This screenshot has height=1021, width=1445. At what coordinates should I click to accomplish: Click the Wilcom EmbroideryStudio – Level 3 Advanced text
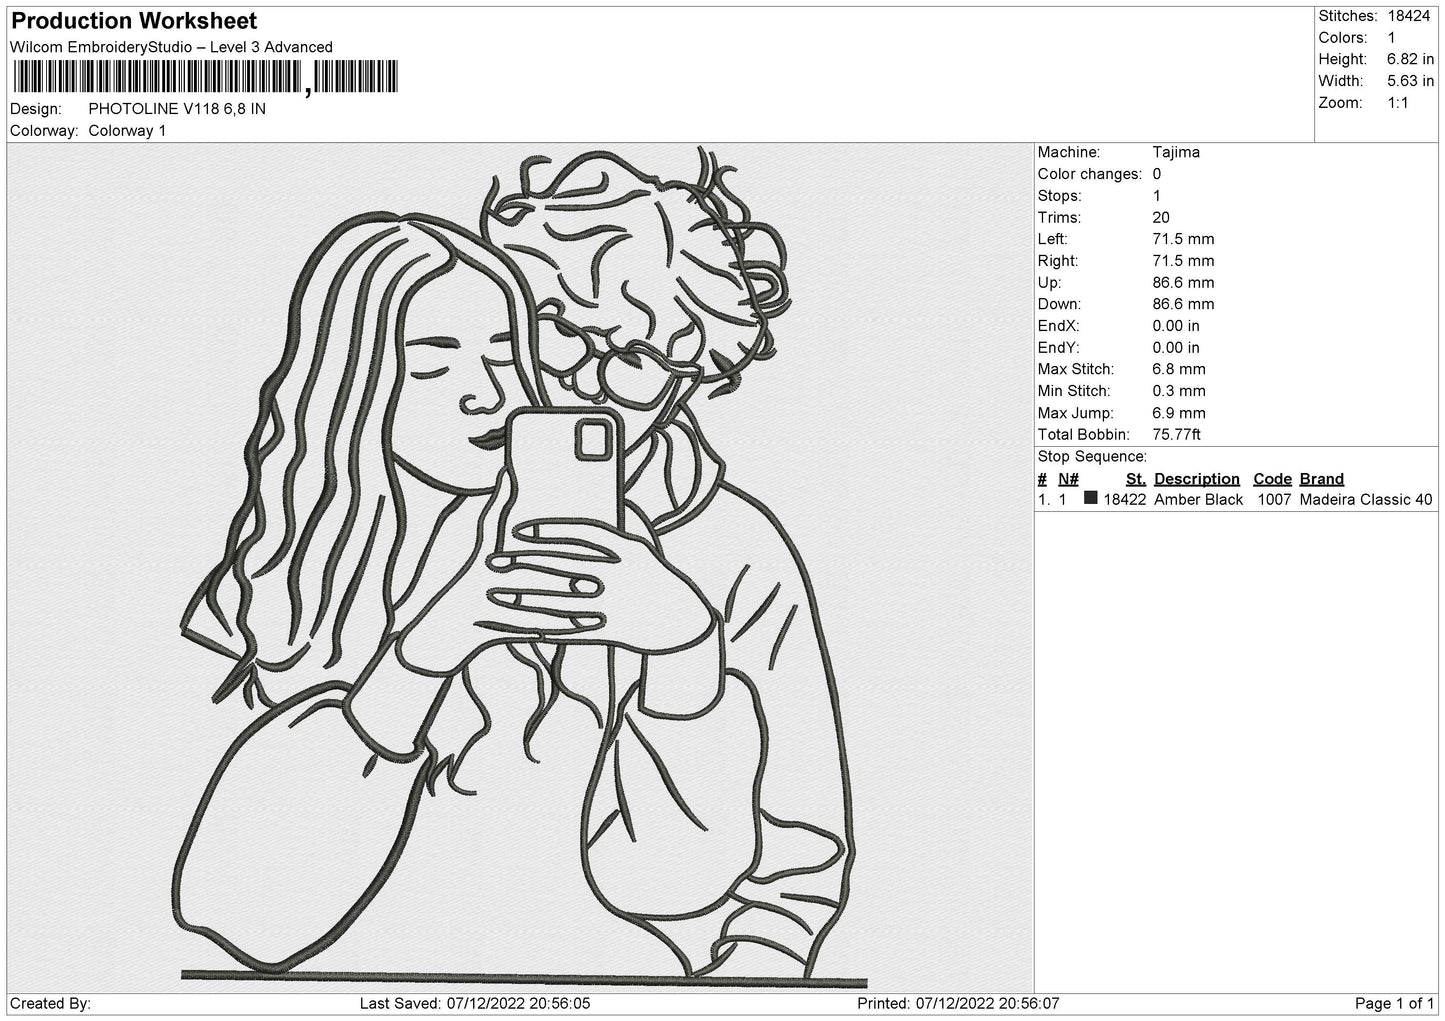point(171,47)
